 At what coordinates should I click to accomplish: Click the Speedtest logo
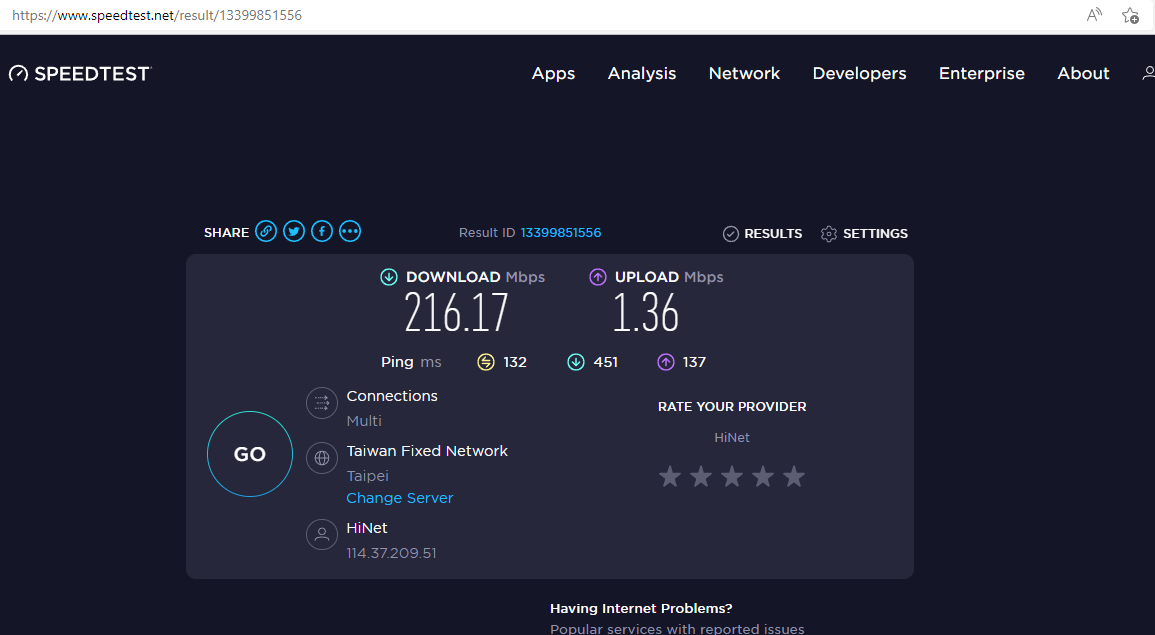coord(80,72)
